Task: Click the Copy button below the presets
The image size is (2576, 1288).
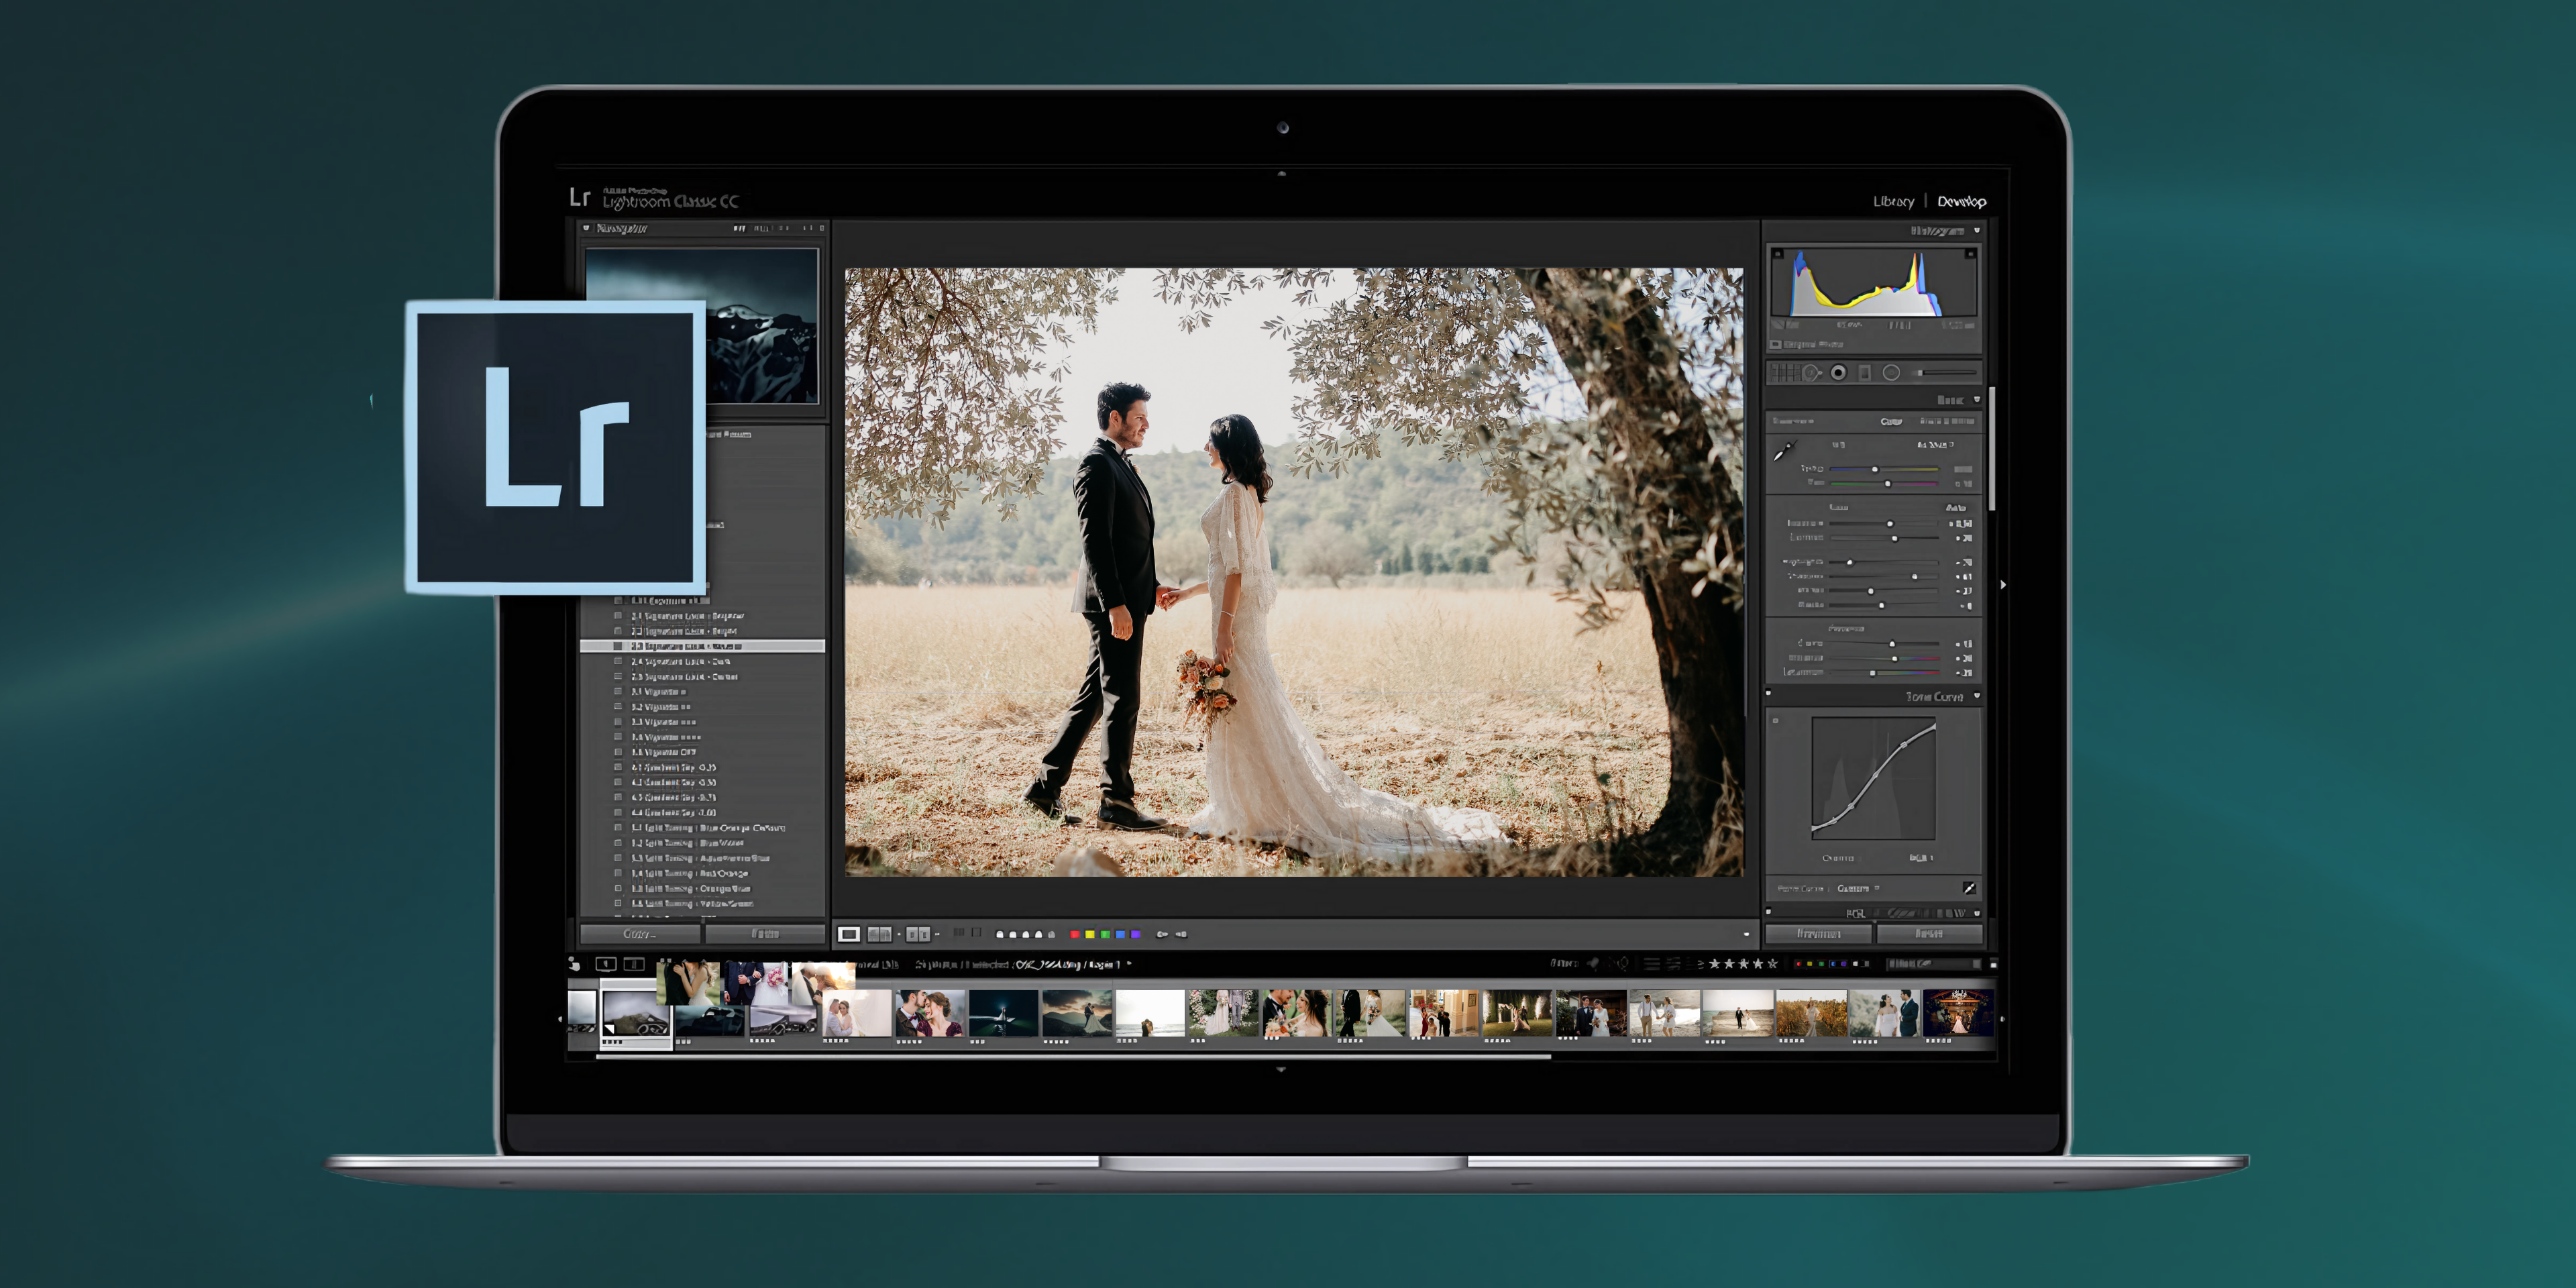Action: point(639,932)
